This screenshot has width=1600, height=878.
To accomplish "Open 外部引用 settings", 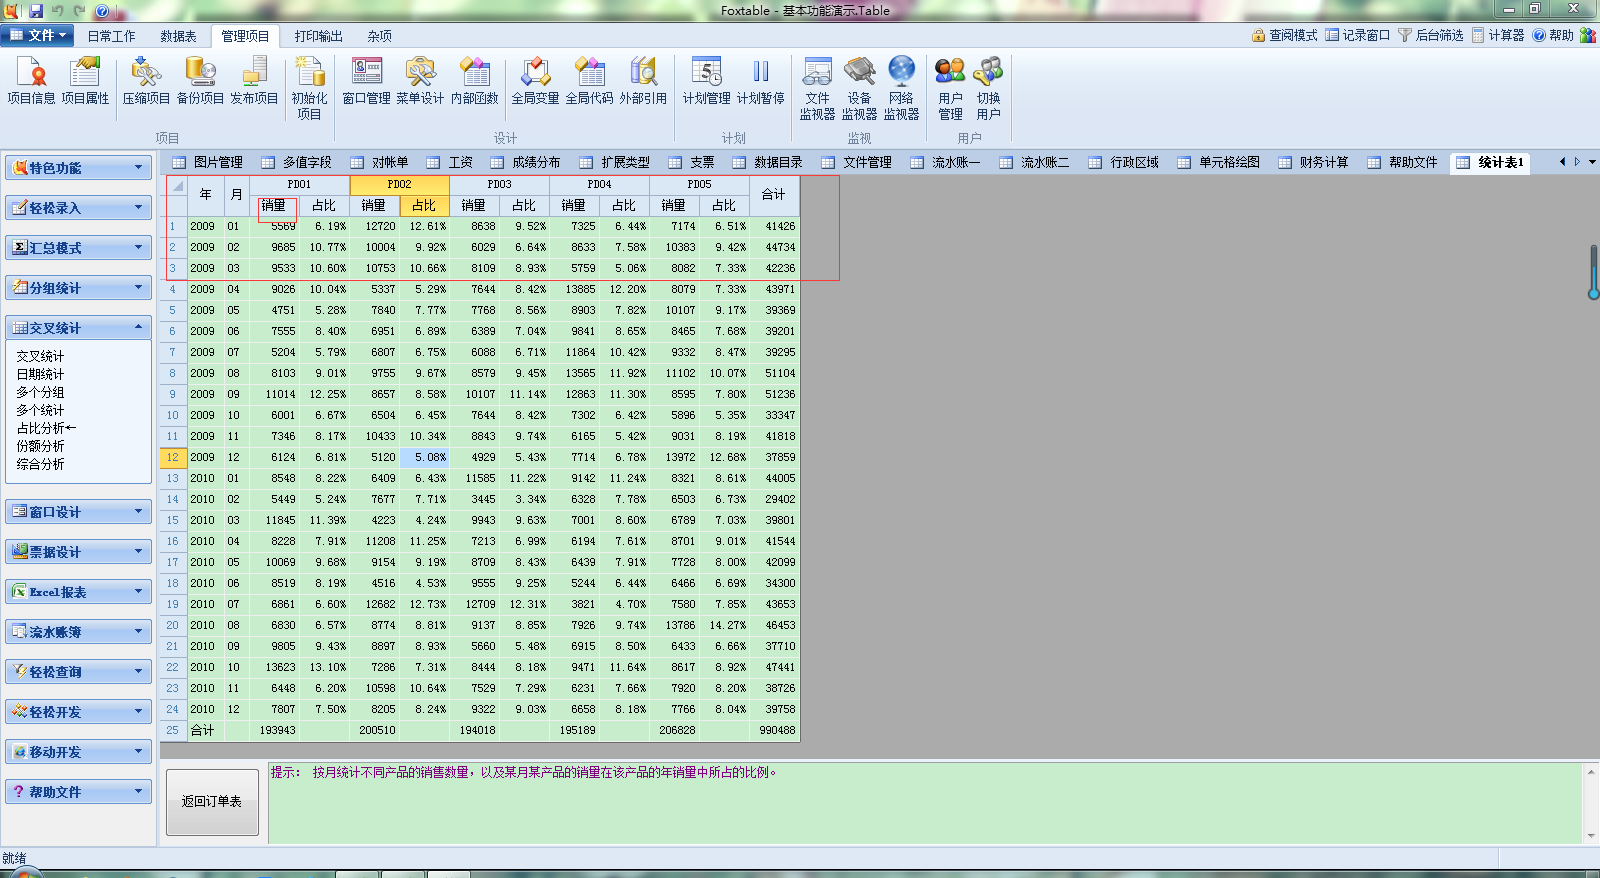I will tap(643, 81).
